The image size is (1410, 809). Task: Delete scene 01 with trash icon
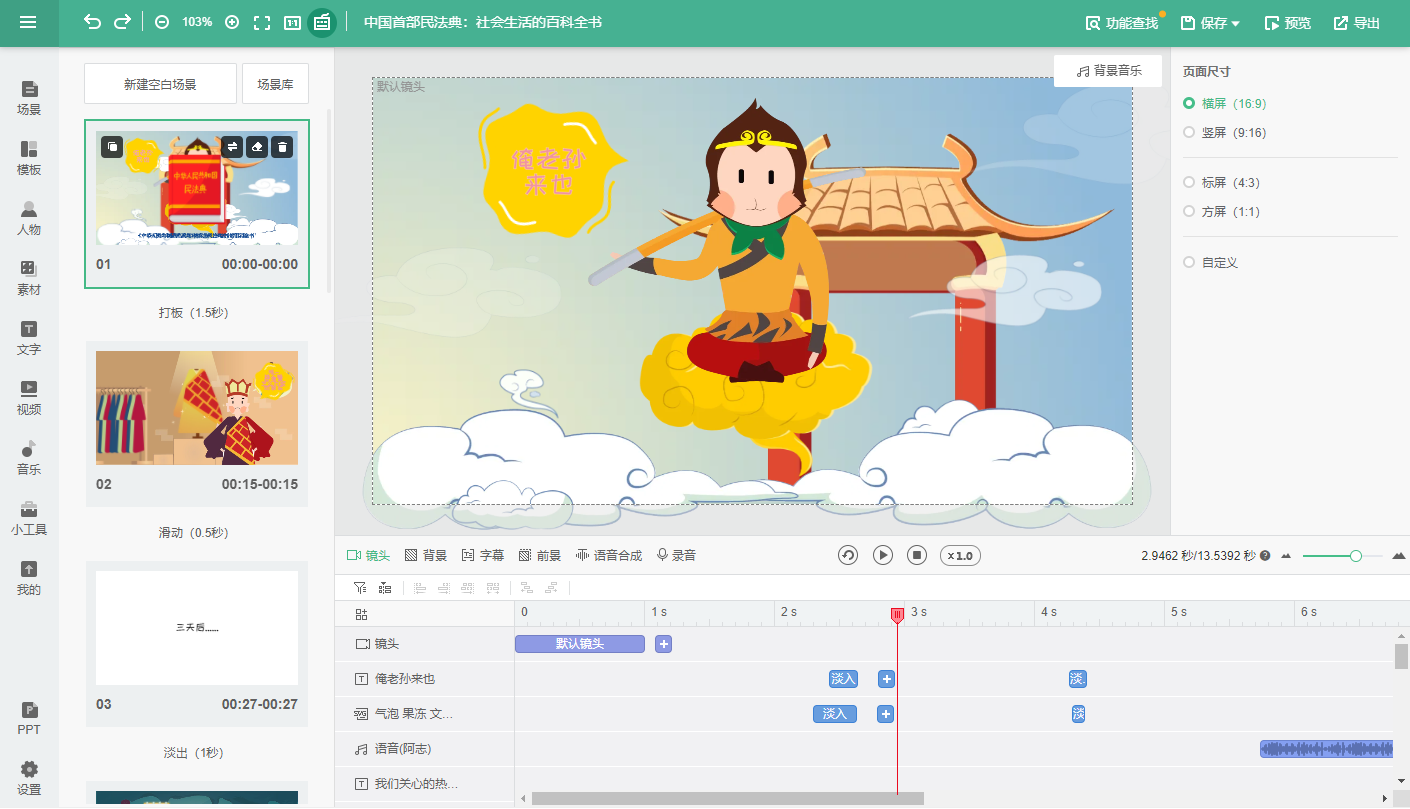point(282,147)
